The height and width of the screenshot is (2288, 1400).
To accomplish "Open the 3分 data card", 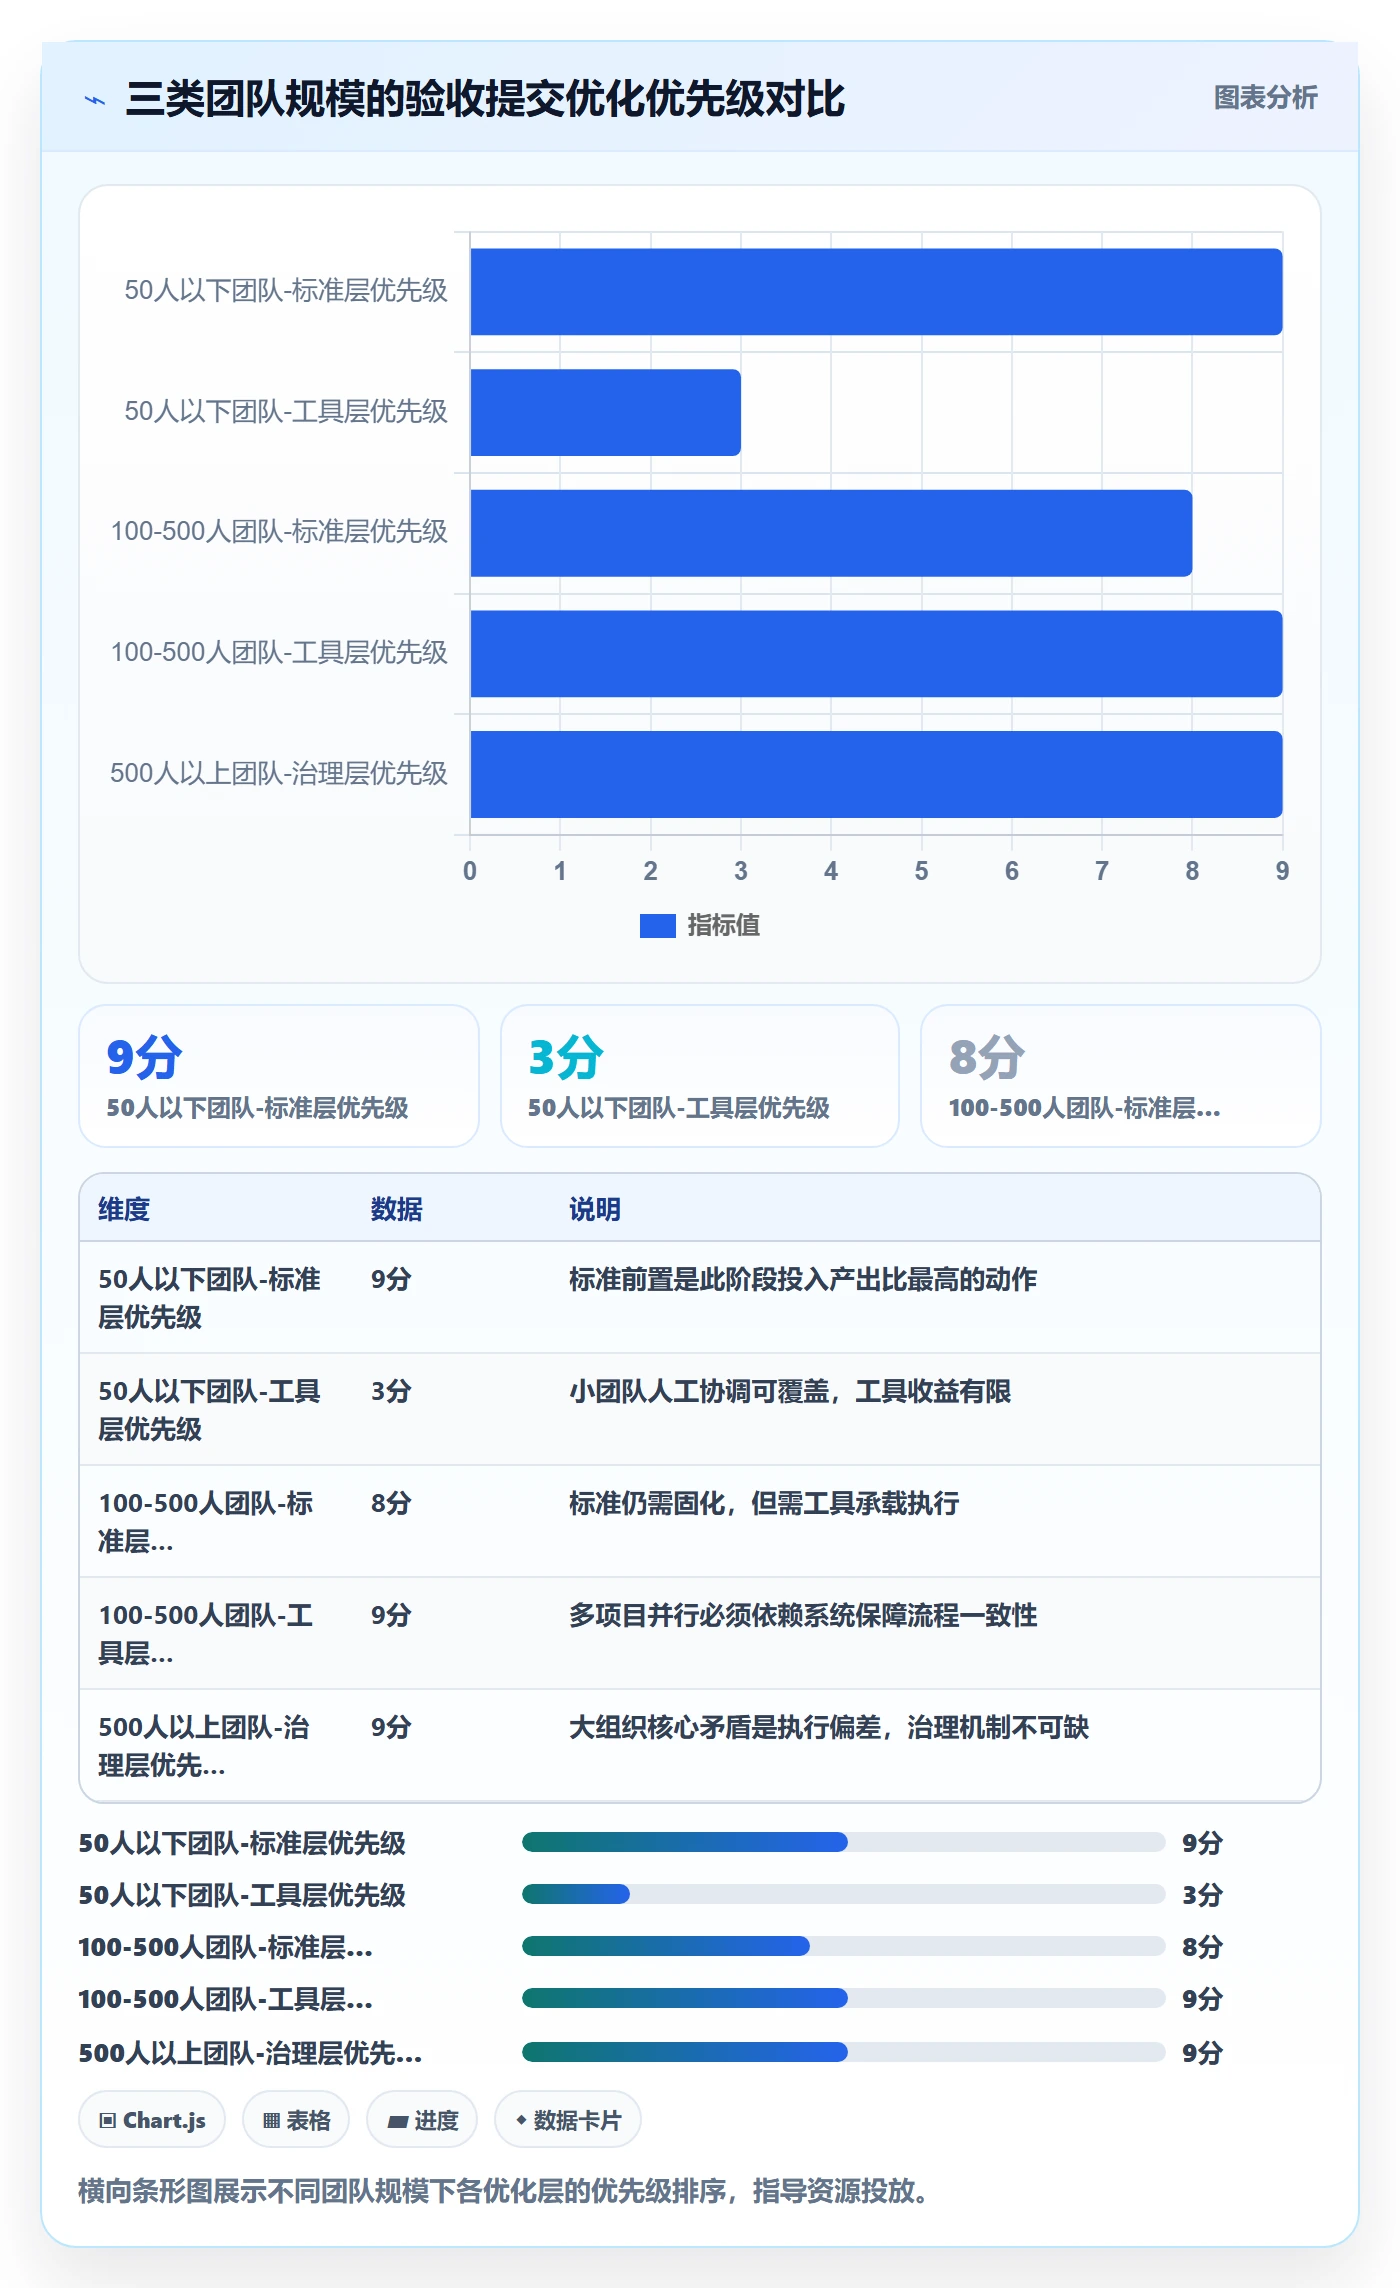I will 700,1076.
